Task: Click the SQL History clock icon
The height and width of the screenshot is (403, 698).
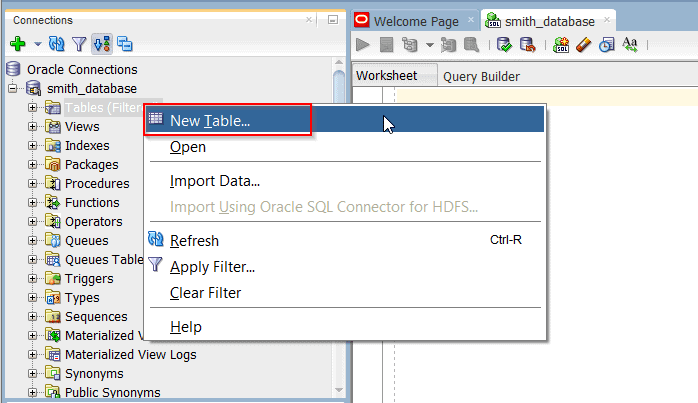Action: (607, 45)
